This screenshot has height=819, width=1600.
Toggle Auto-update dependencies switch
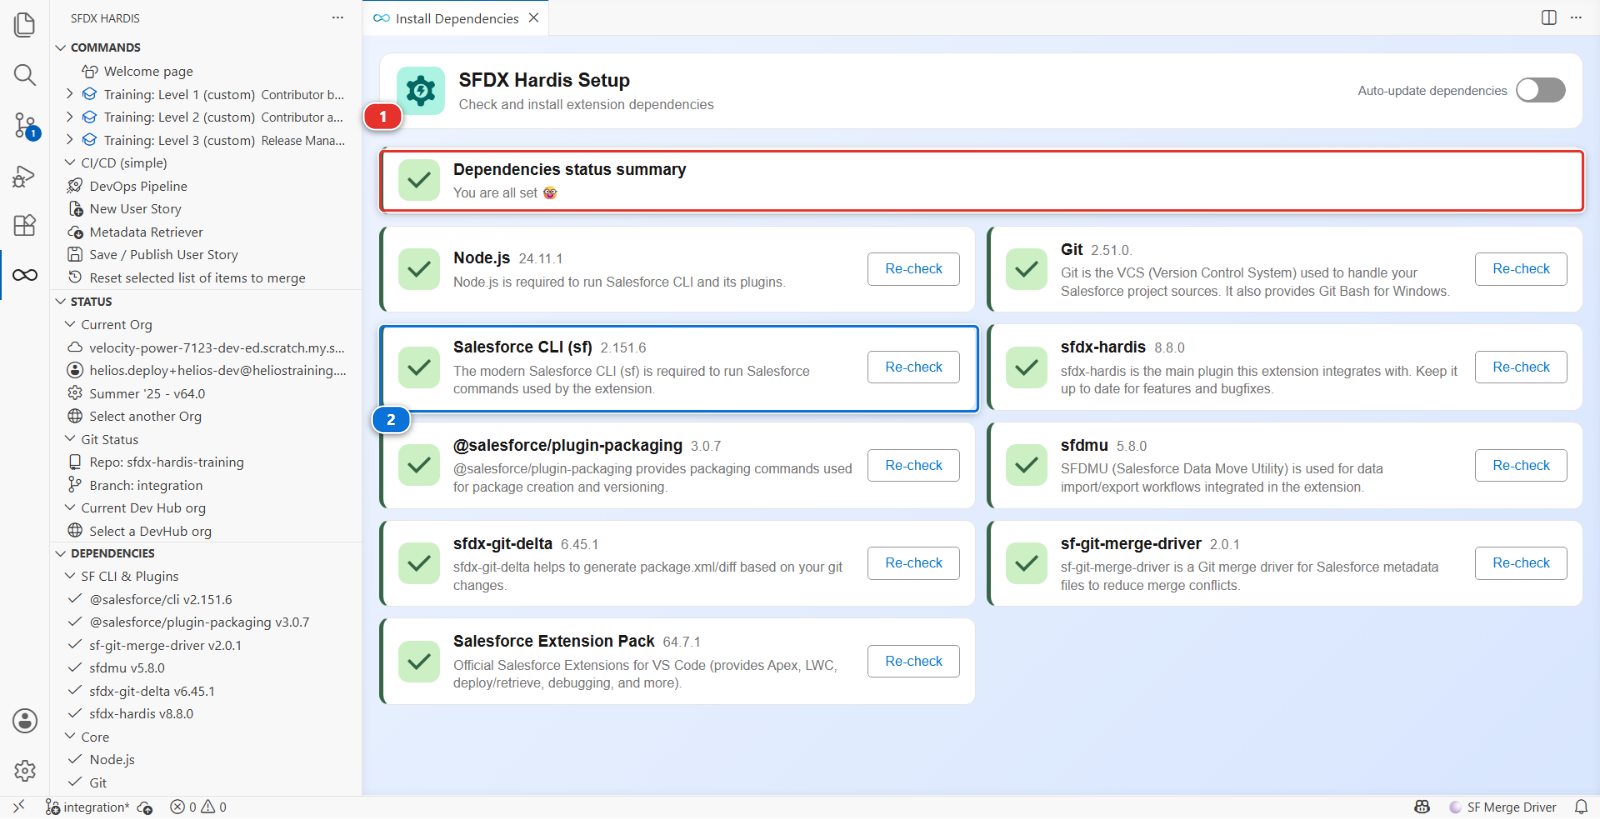1540,90
